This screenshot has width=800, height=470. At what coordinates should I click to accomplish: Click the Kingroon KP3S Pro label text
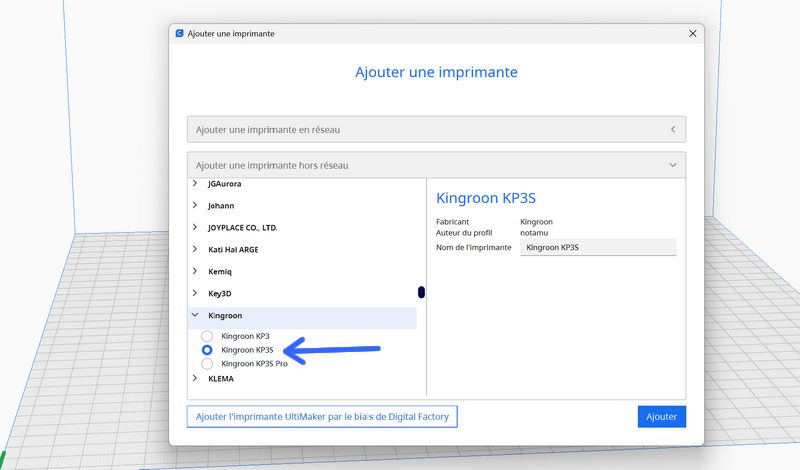click(254, 363)
